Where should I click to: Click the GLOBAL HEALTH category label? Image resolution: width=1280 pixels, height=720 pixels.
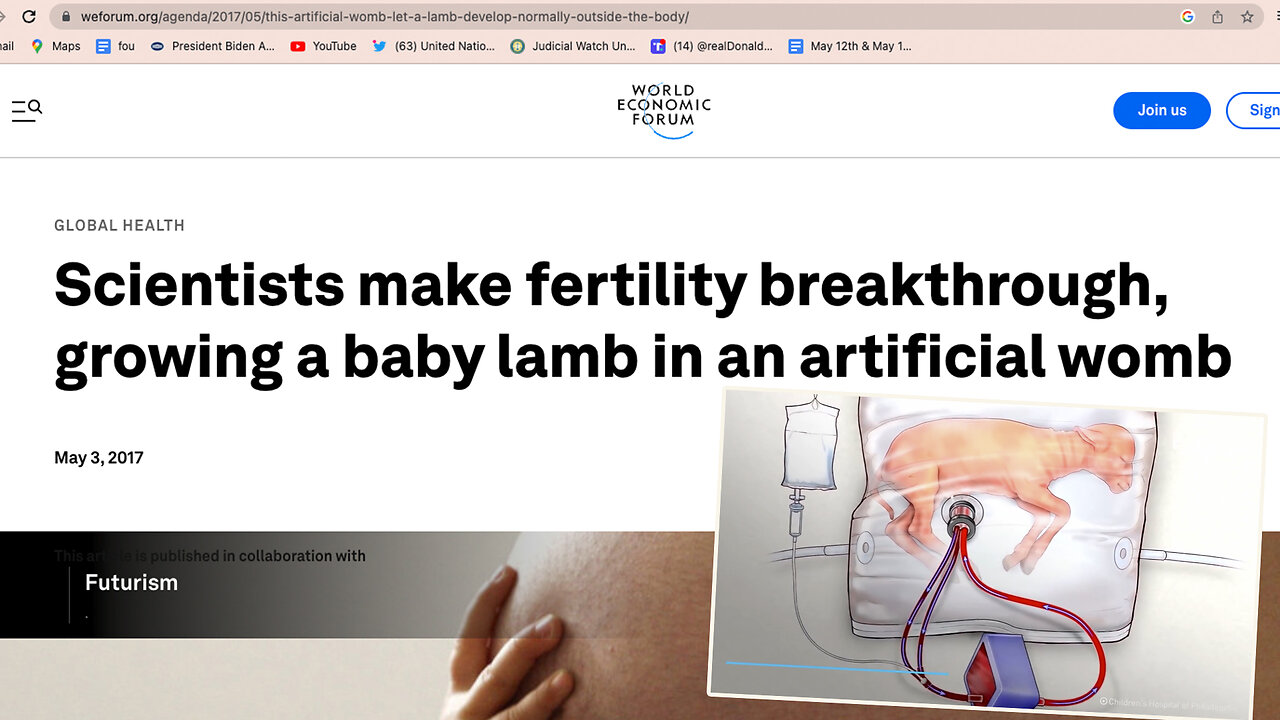[x=119, y=225]
